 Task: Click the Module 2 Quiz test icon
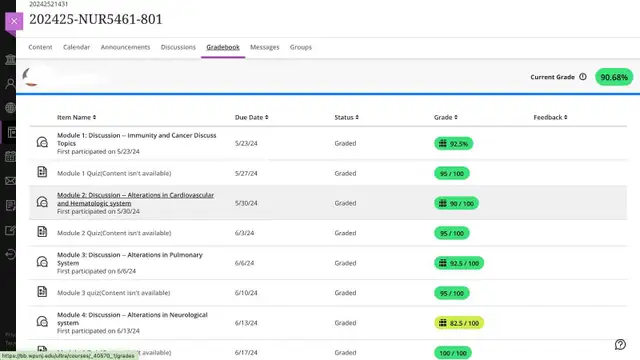(42, 232)
